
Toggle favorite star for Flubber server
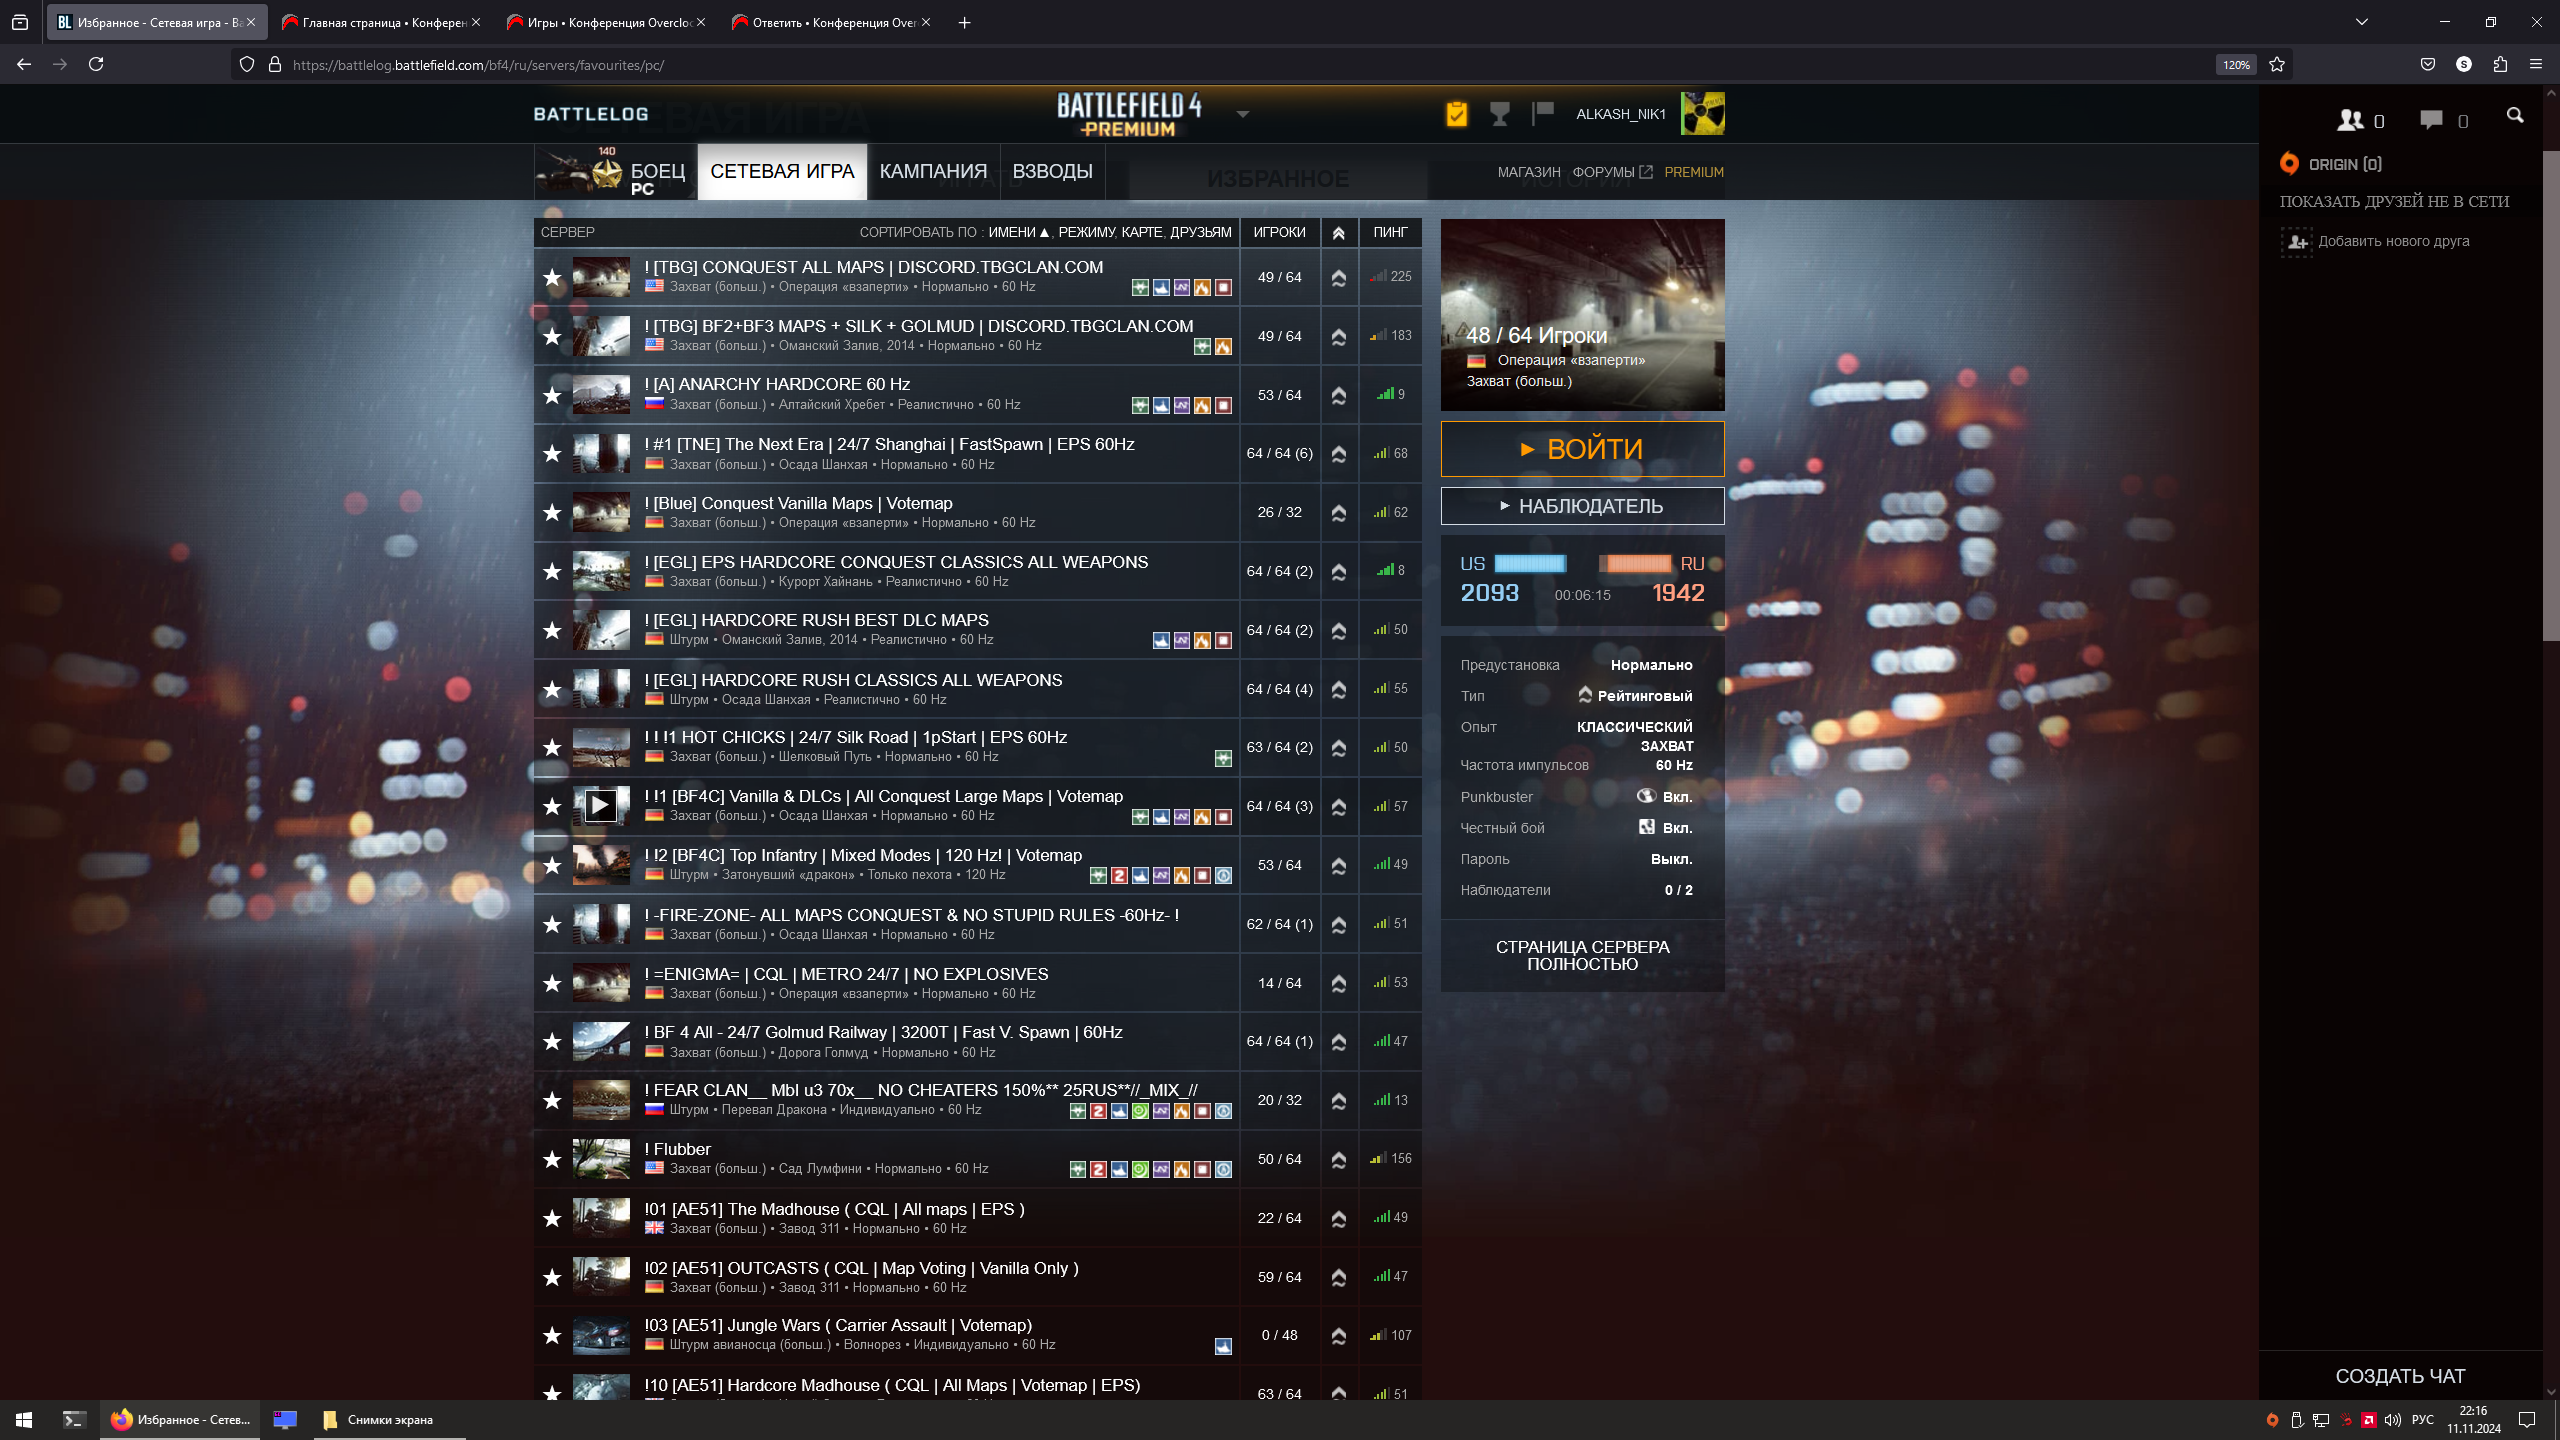552,1159
